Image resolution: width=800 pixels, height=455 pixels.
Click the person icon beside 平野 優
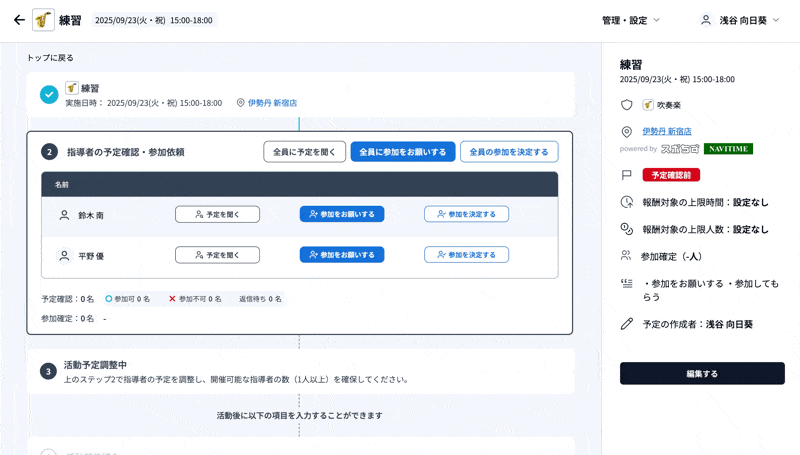tap(64, 256)
